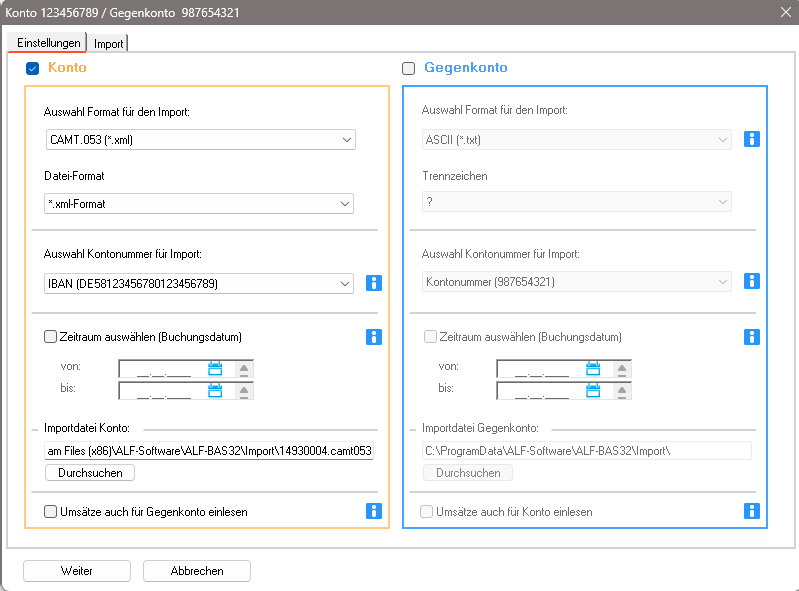This screenshot has width=799, height=591.
Task: Show info for Umsätze auch für Konto einlesen
Action: pyautogui.click(x=752, y=511)
